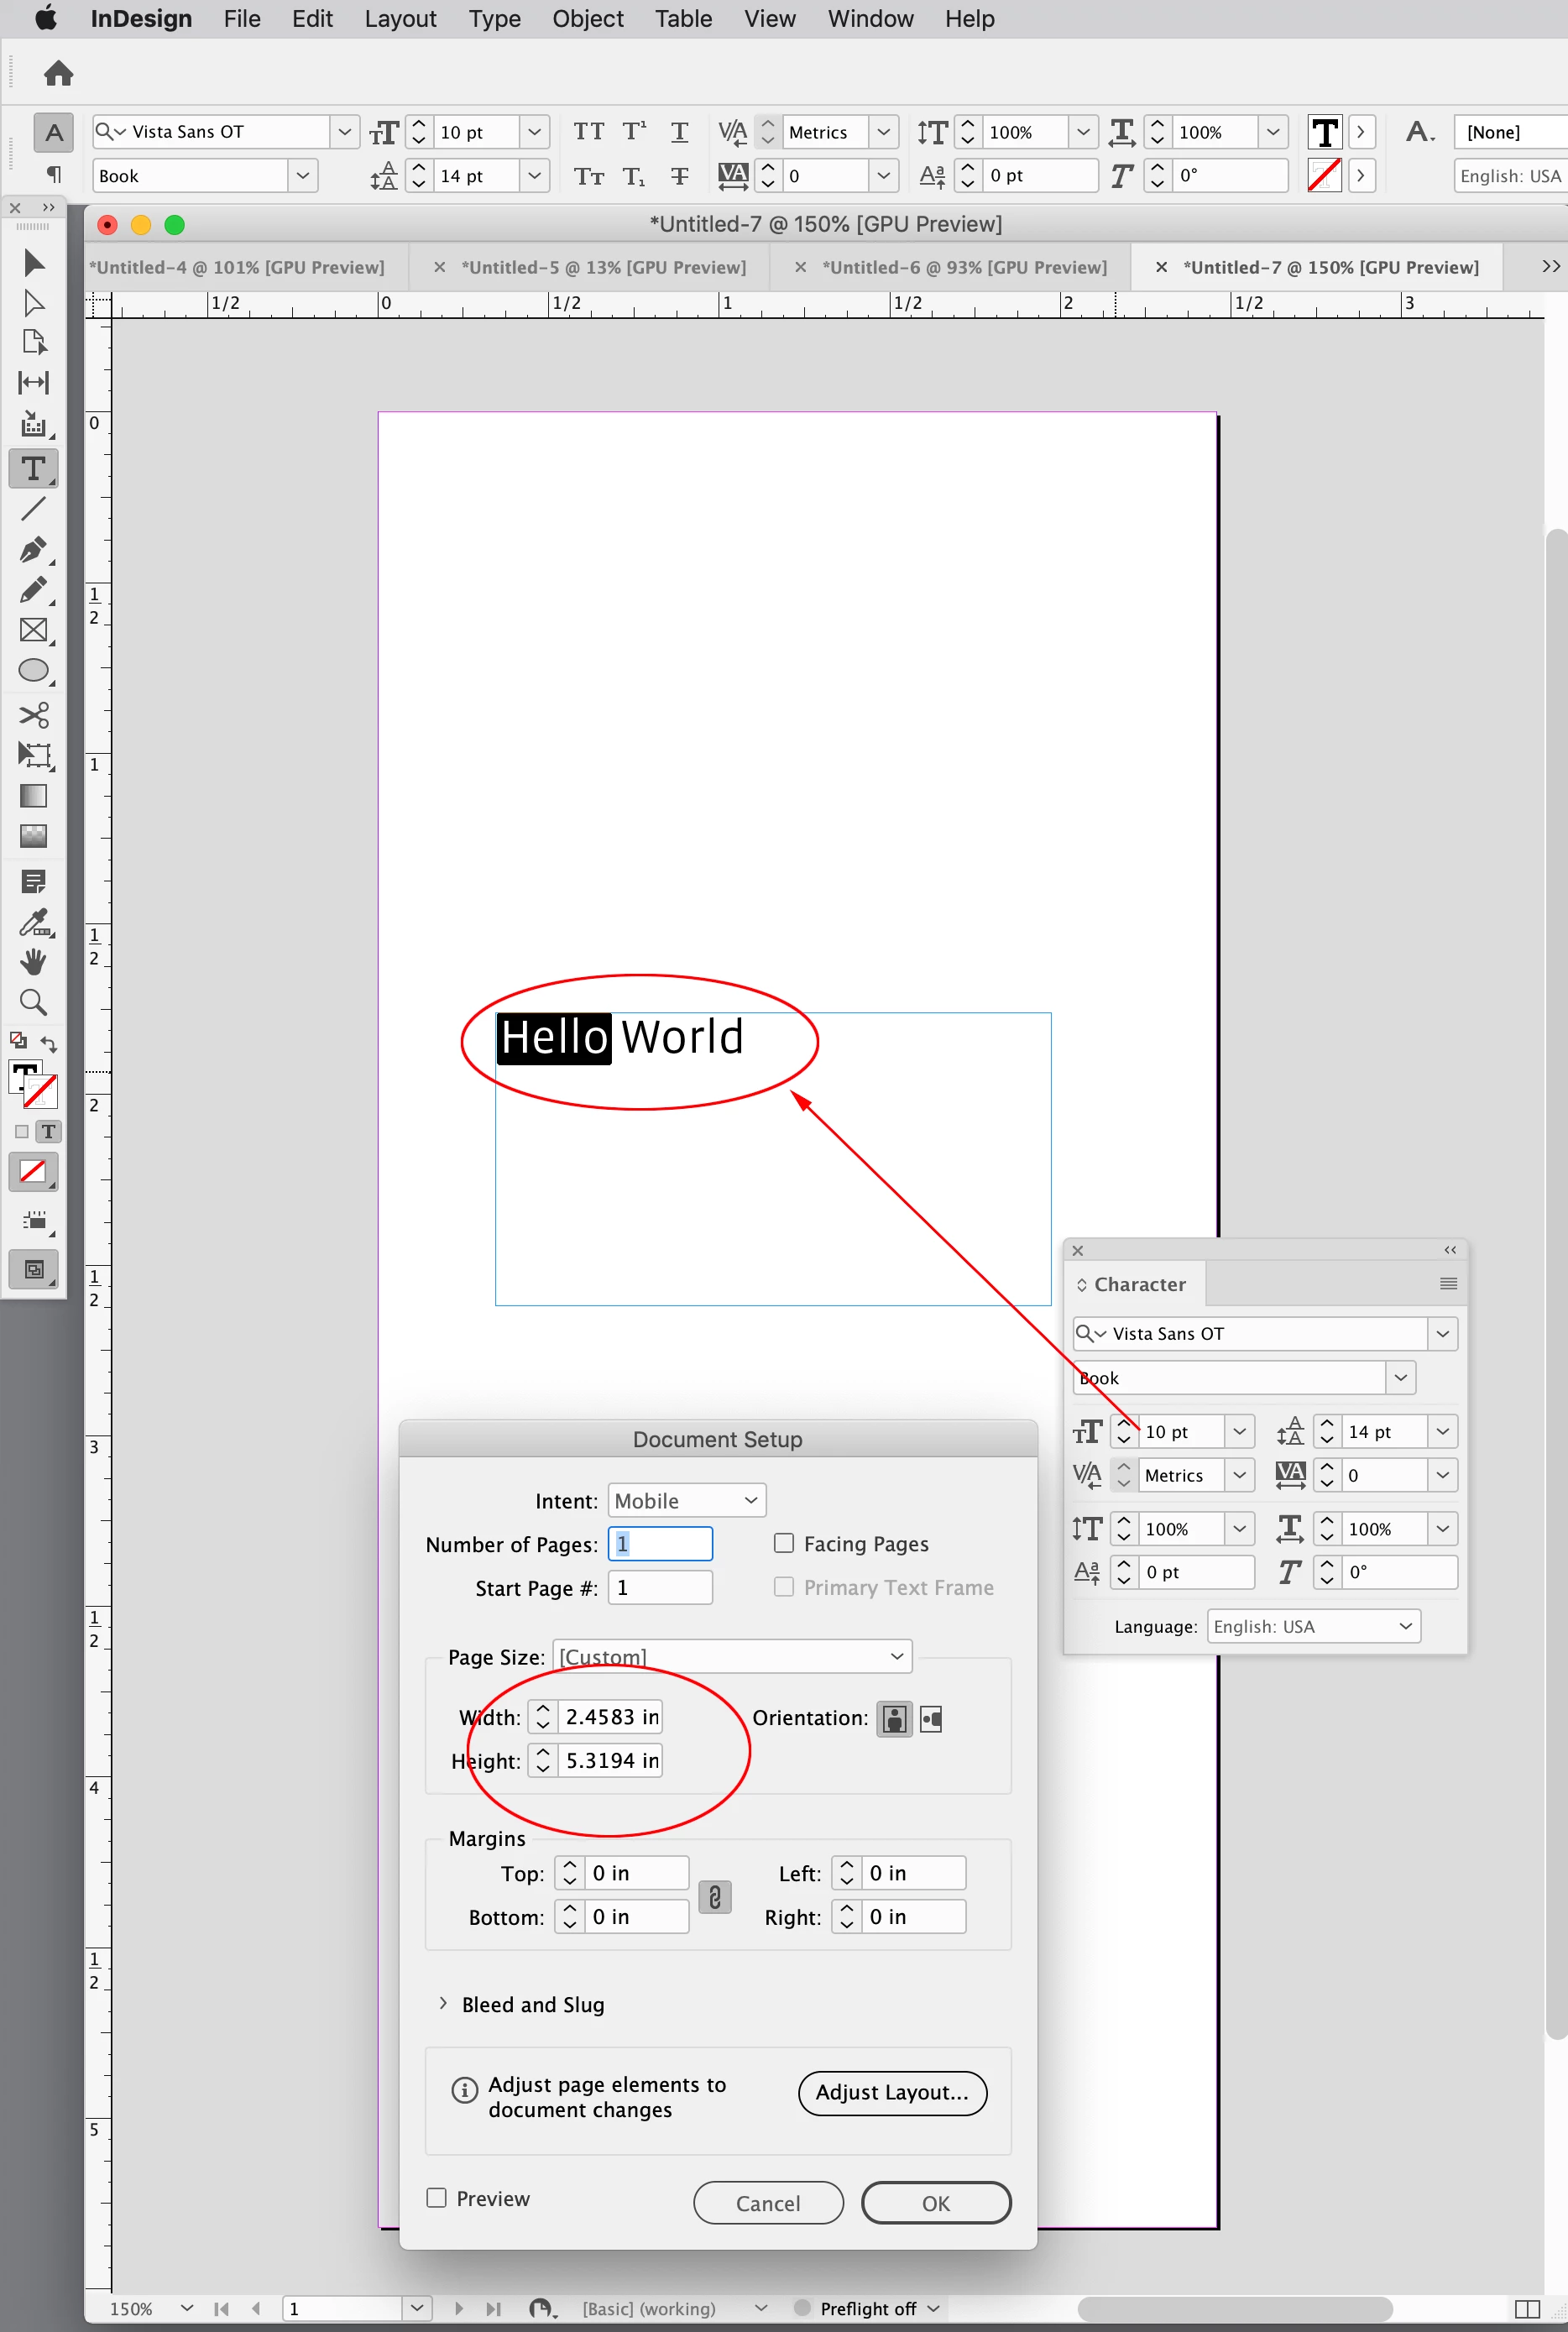Toggle margins link chain icon
1568x2332 pixels.
click(714, 1897)
